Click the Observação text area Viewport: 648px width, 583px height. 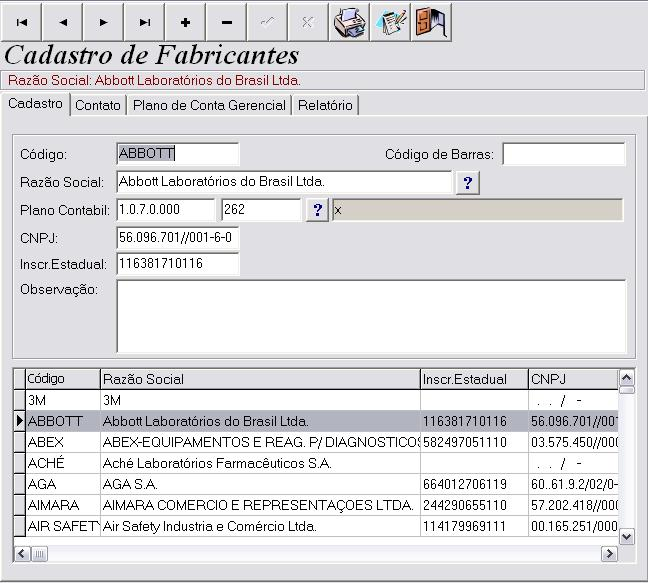click(x=371, y=316)
